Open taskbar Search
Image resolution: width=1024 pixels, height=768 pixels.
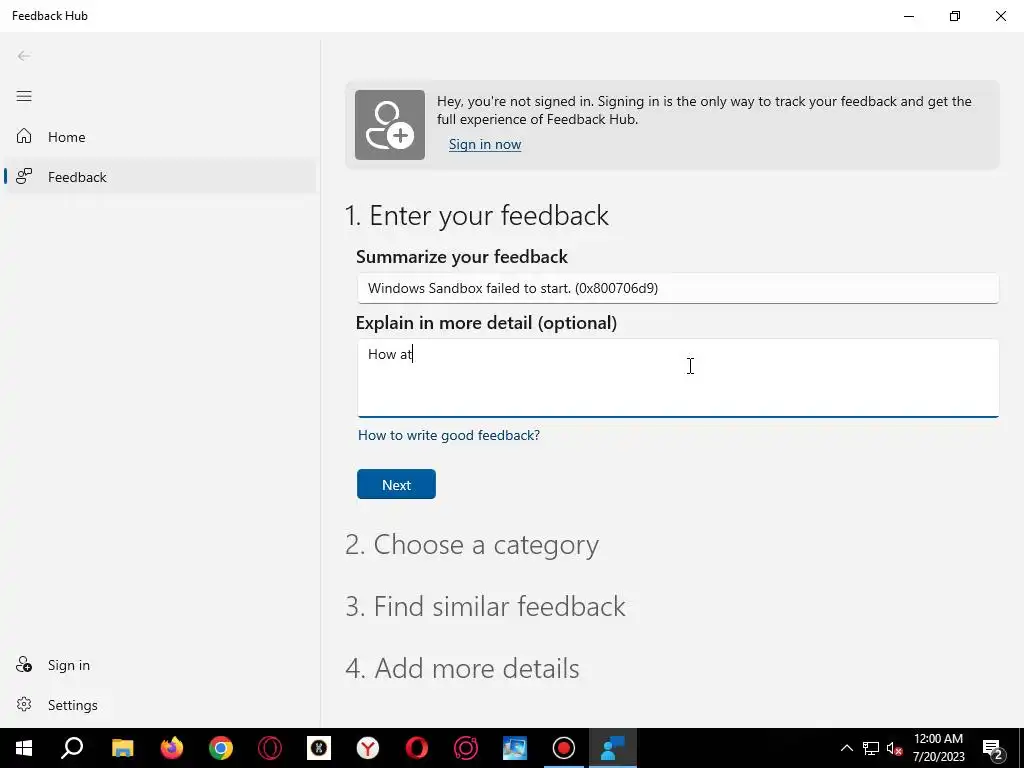[x=72, y=748]
